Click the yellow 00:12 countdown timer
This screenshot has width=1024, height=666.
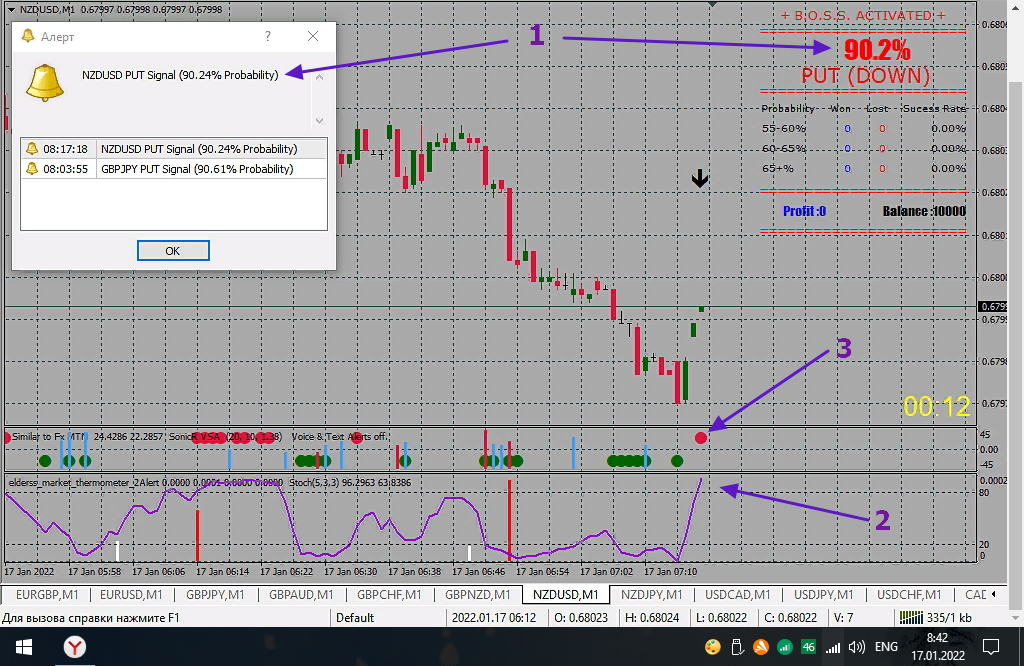tap(936, 407)
